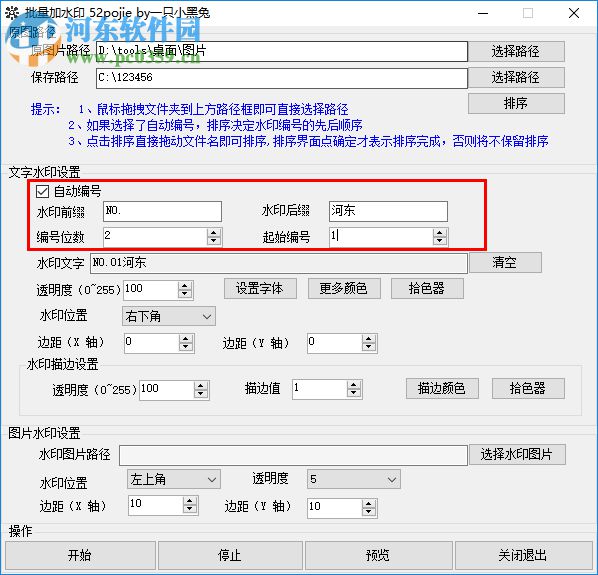Click the 关闭退出 button
The image size is (598, 575).
point(523,555)
